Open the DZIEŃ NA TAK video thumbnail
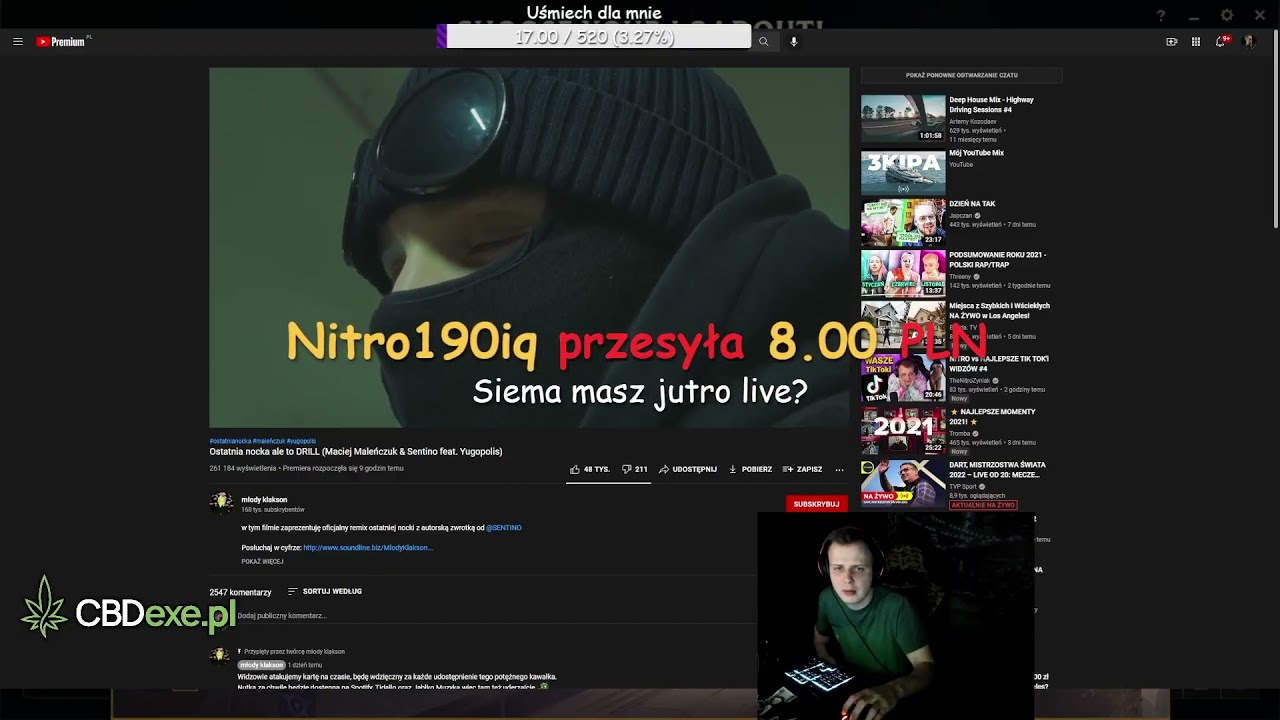The height and width of the screenshot is (720, 1280). [903, 222]
